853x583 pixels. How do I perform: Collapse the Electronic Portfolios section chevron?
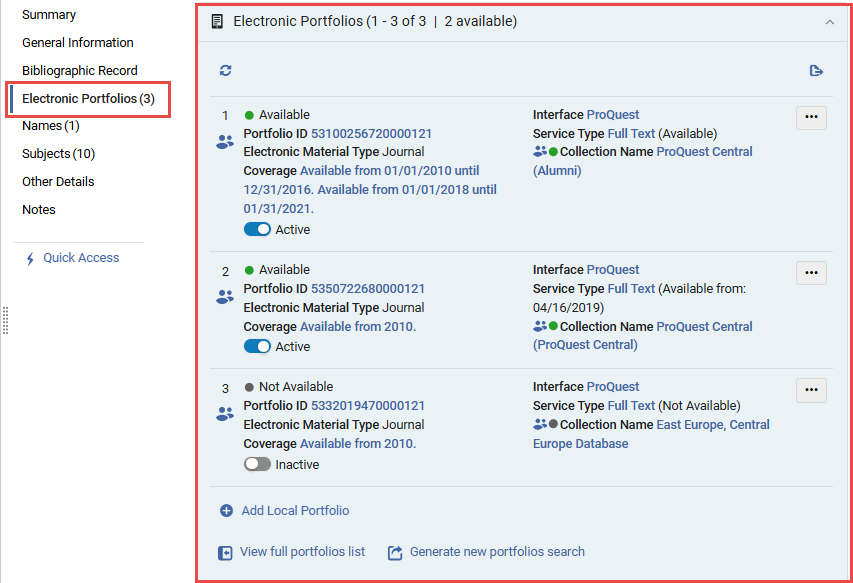point(829,21)
